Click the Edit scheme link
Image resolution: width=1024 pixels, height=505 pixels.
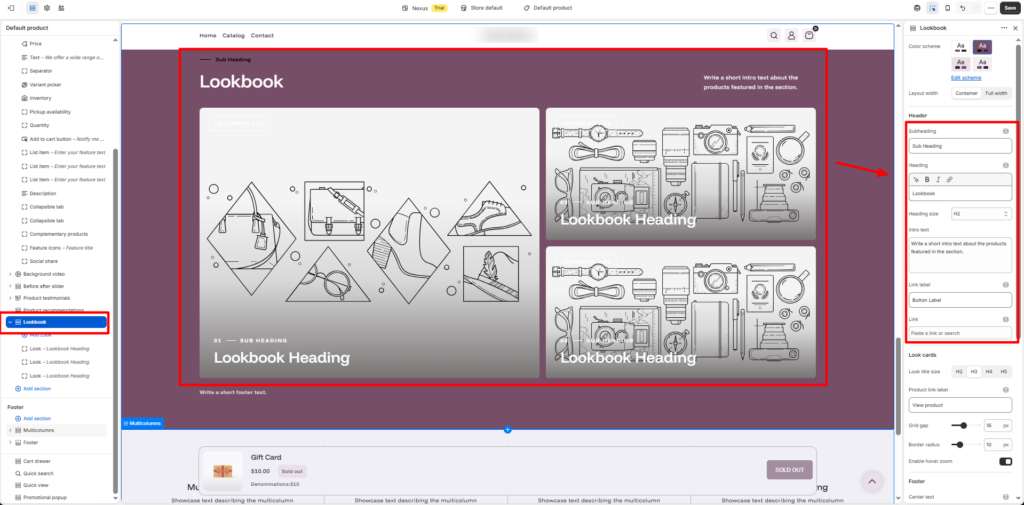tap(966, 78)
